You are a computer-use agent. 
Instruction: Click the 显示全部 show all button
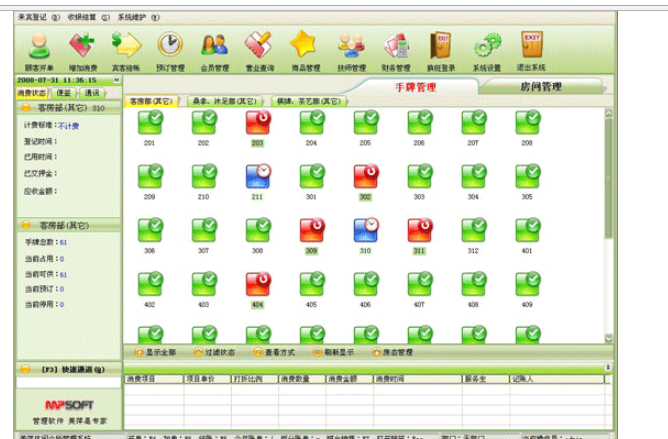[x=155, y=352]
